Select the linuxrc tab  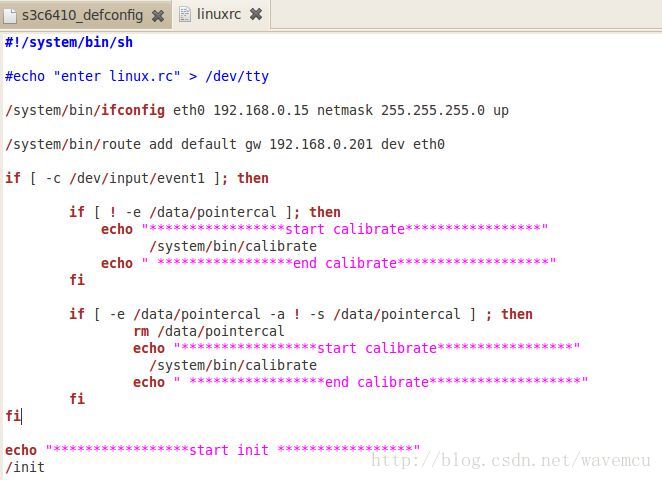(x=220, y=14)
